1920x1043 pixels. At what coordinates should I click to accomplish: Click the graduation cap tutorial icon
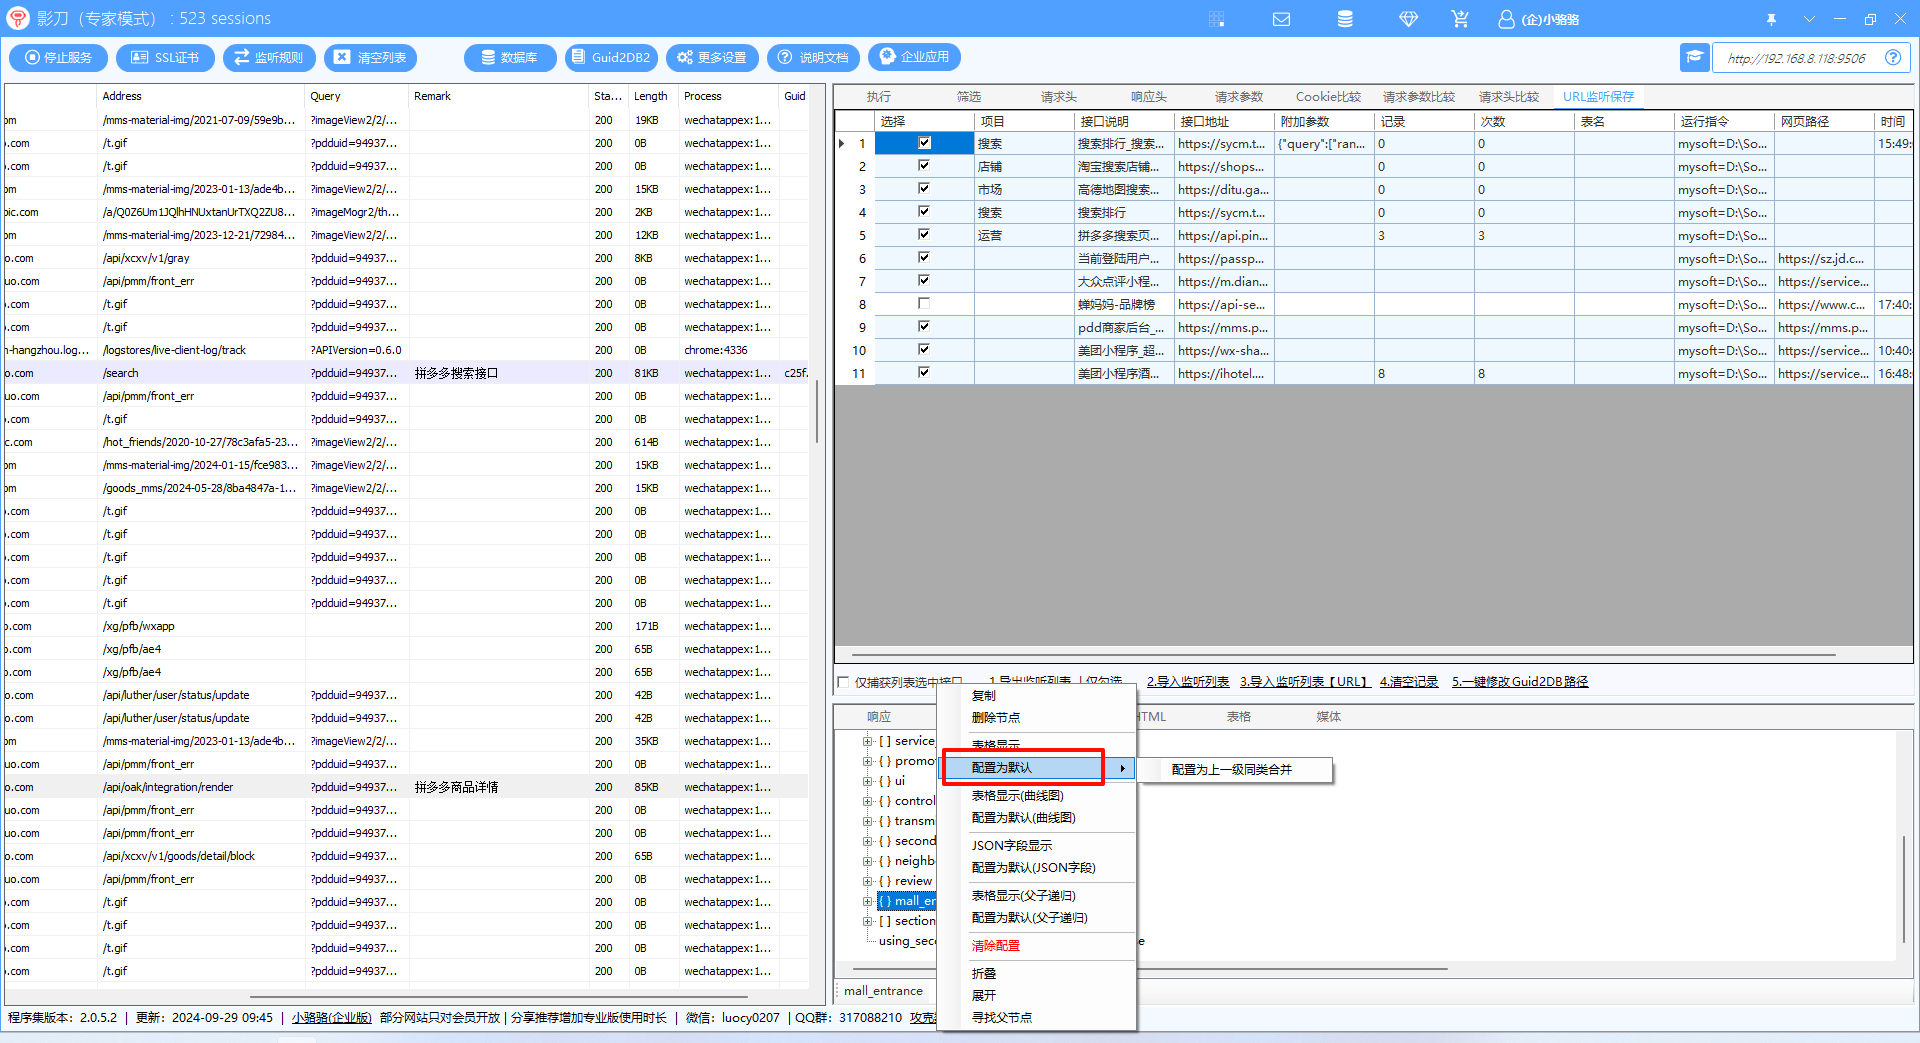pos(1694,58)
